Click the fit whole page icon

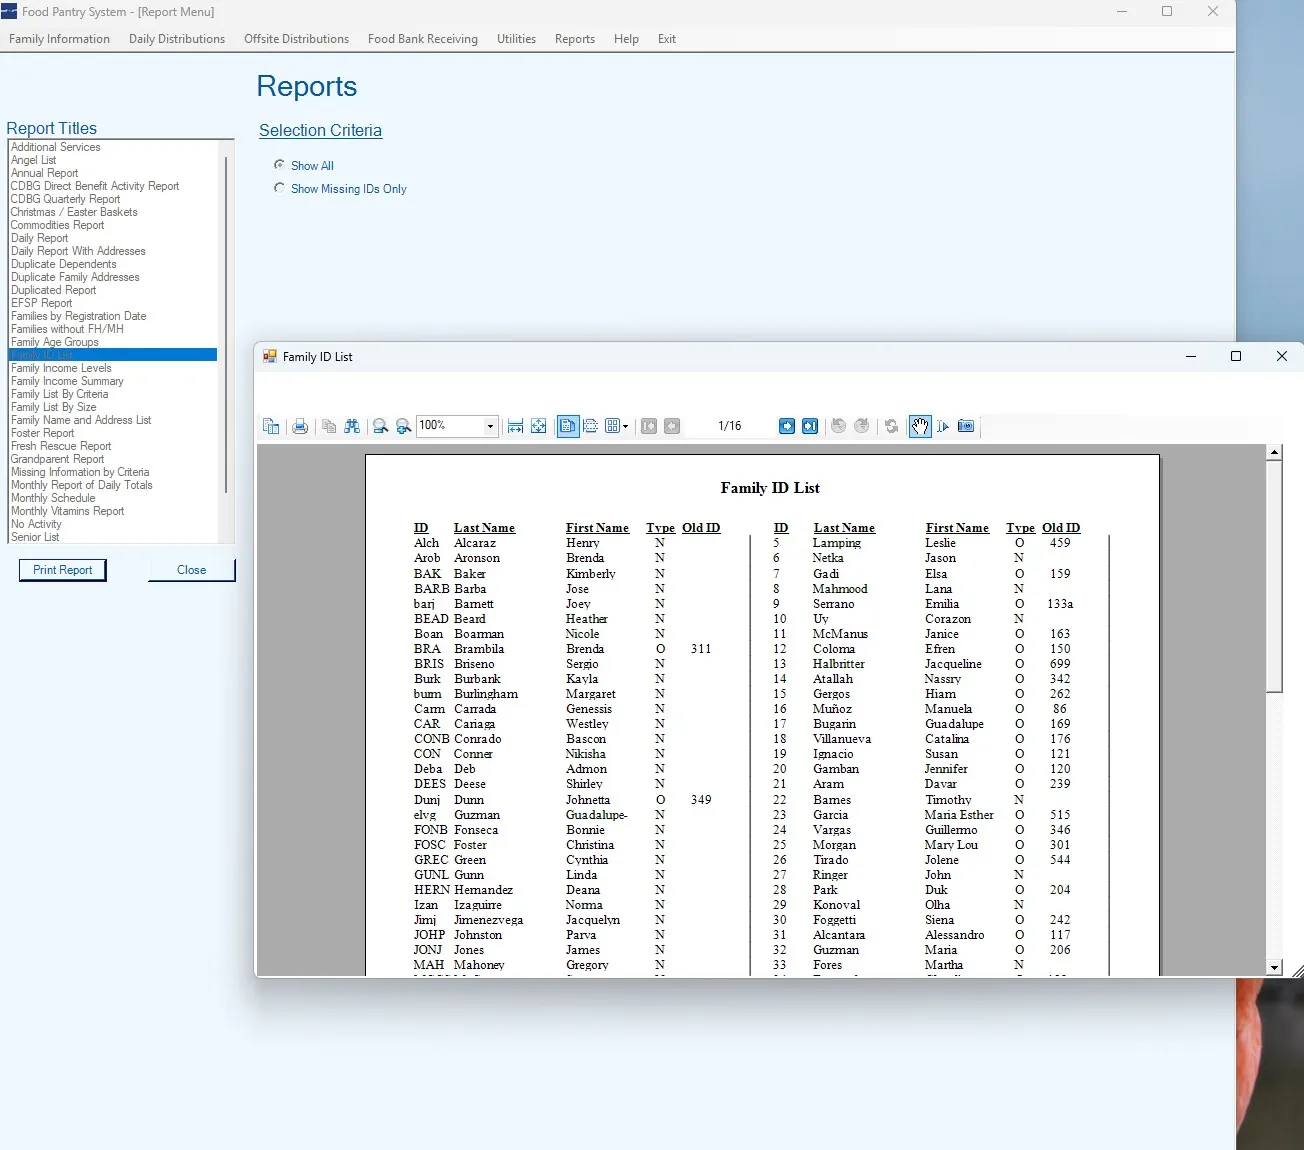(x=539, y=426)
